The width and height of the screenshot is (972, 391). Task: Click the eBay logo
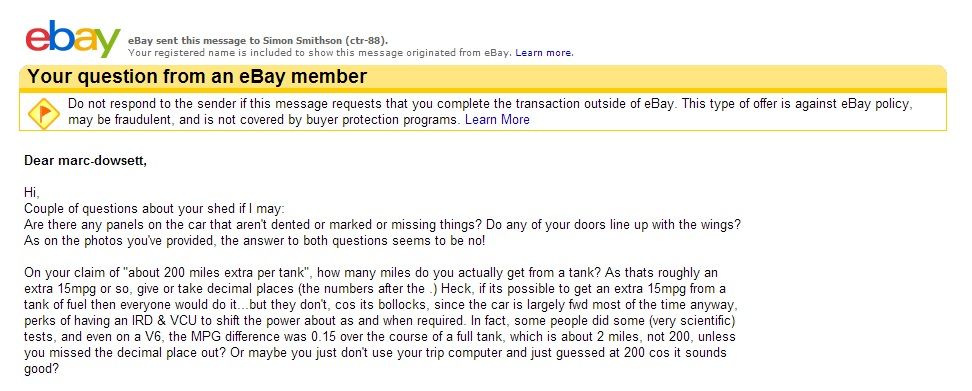coord(73,38)
